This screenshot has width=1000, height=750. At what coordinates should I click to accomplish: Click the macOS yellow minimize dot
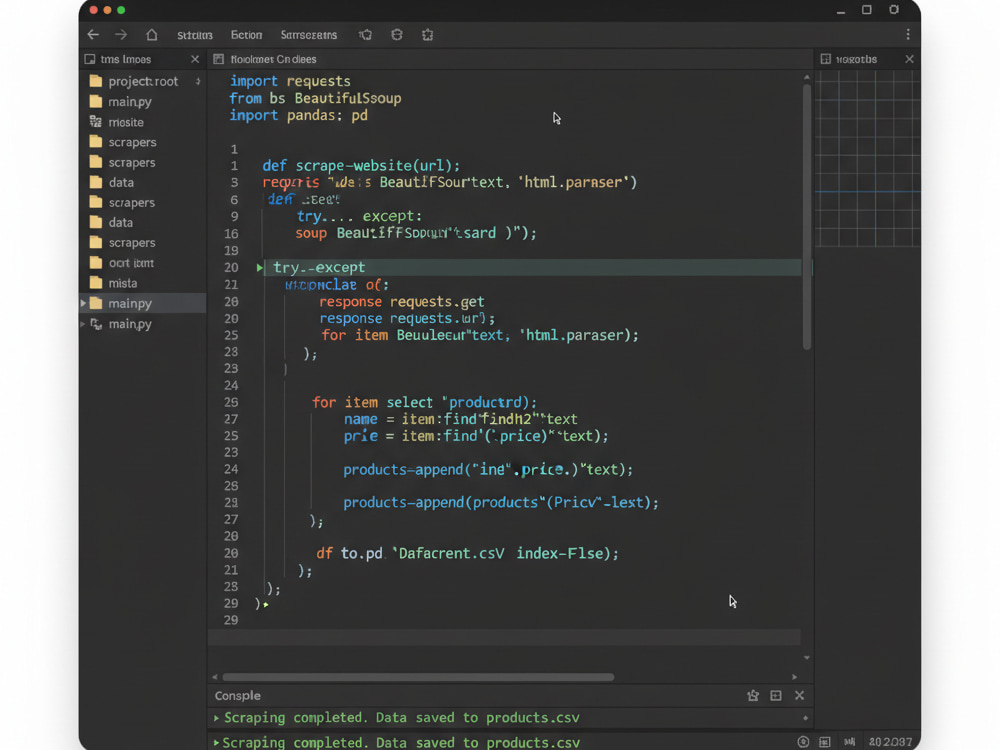[x=107, y=10]
